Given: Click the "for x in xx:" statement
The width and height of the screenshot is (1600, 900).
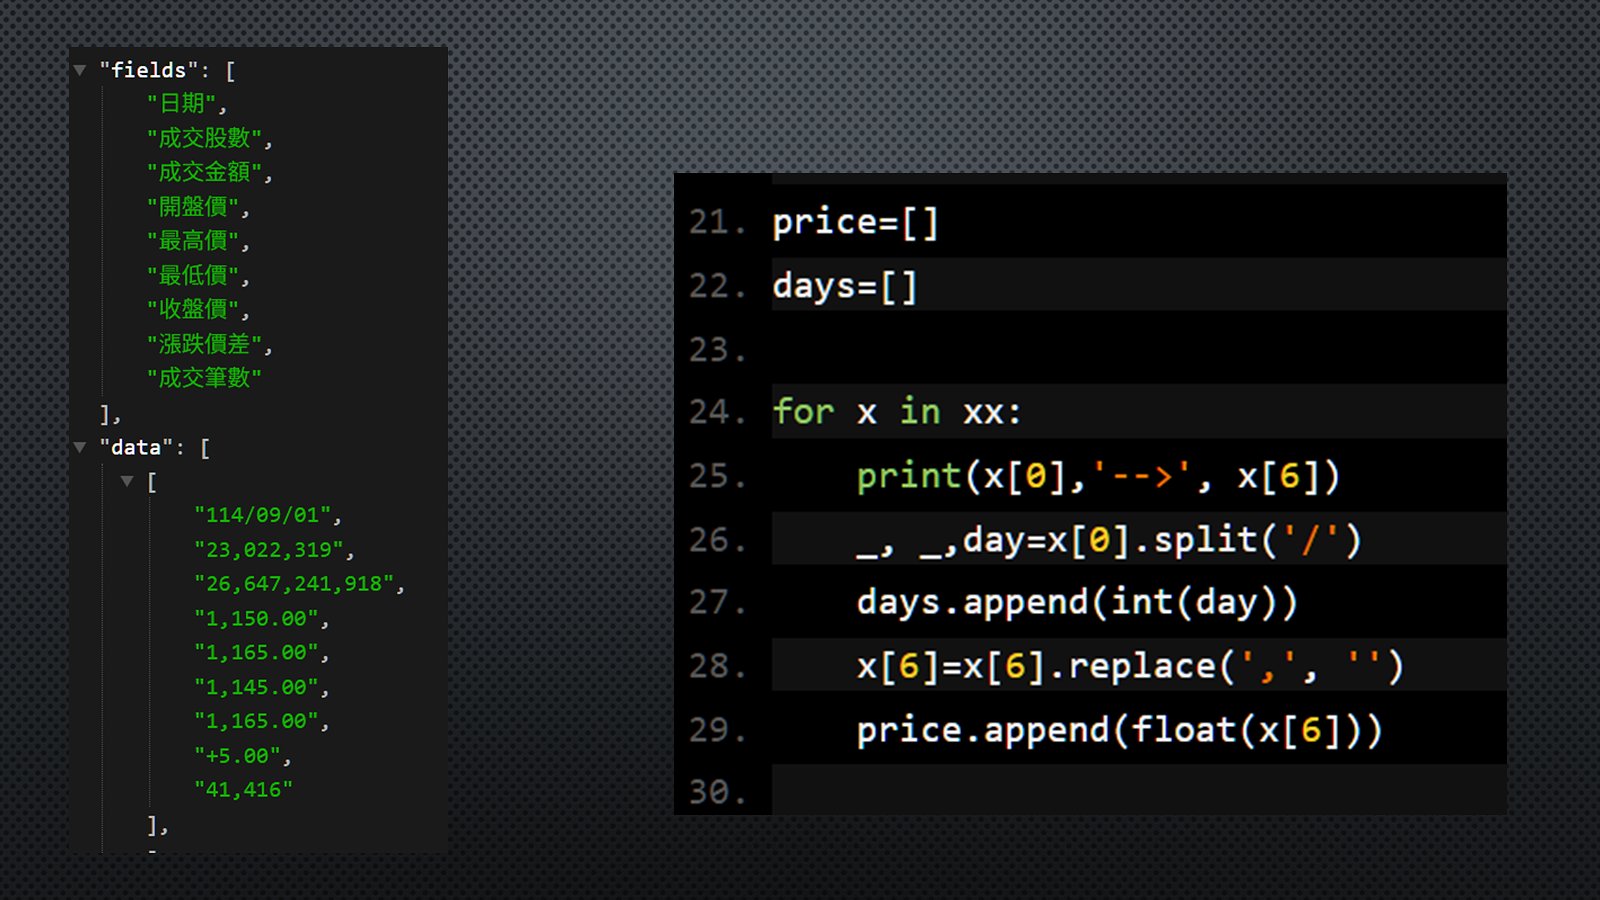Looking at the screenshot, I should [897, 412].
